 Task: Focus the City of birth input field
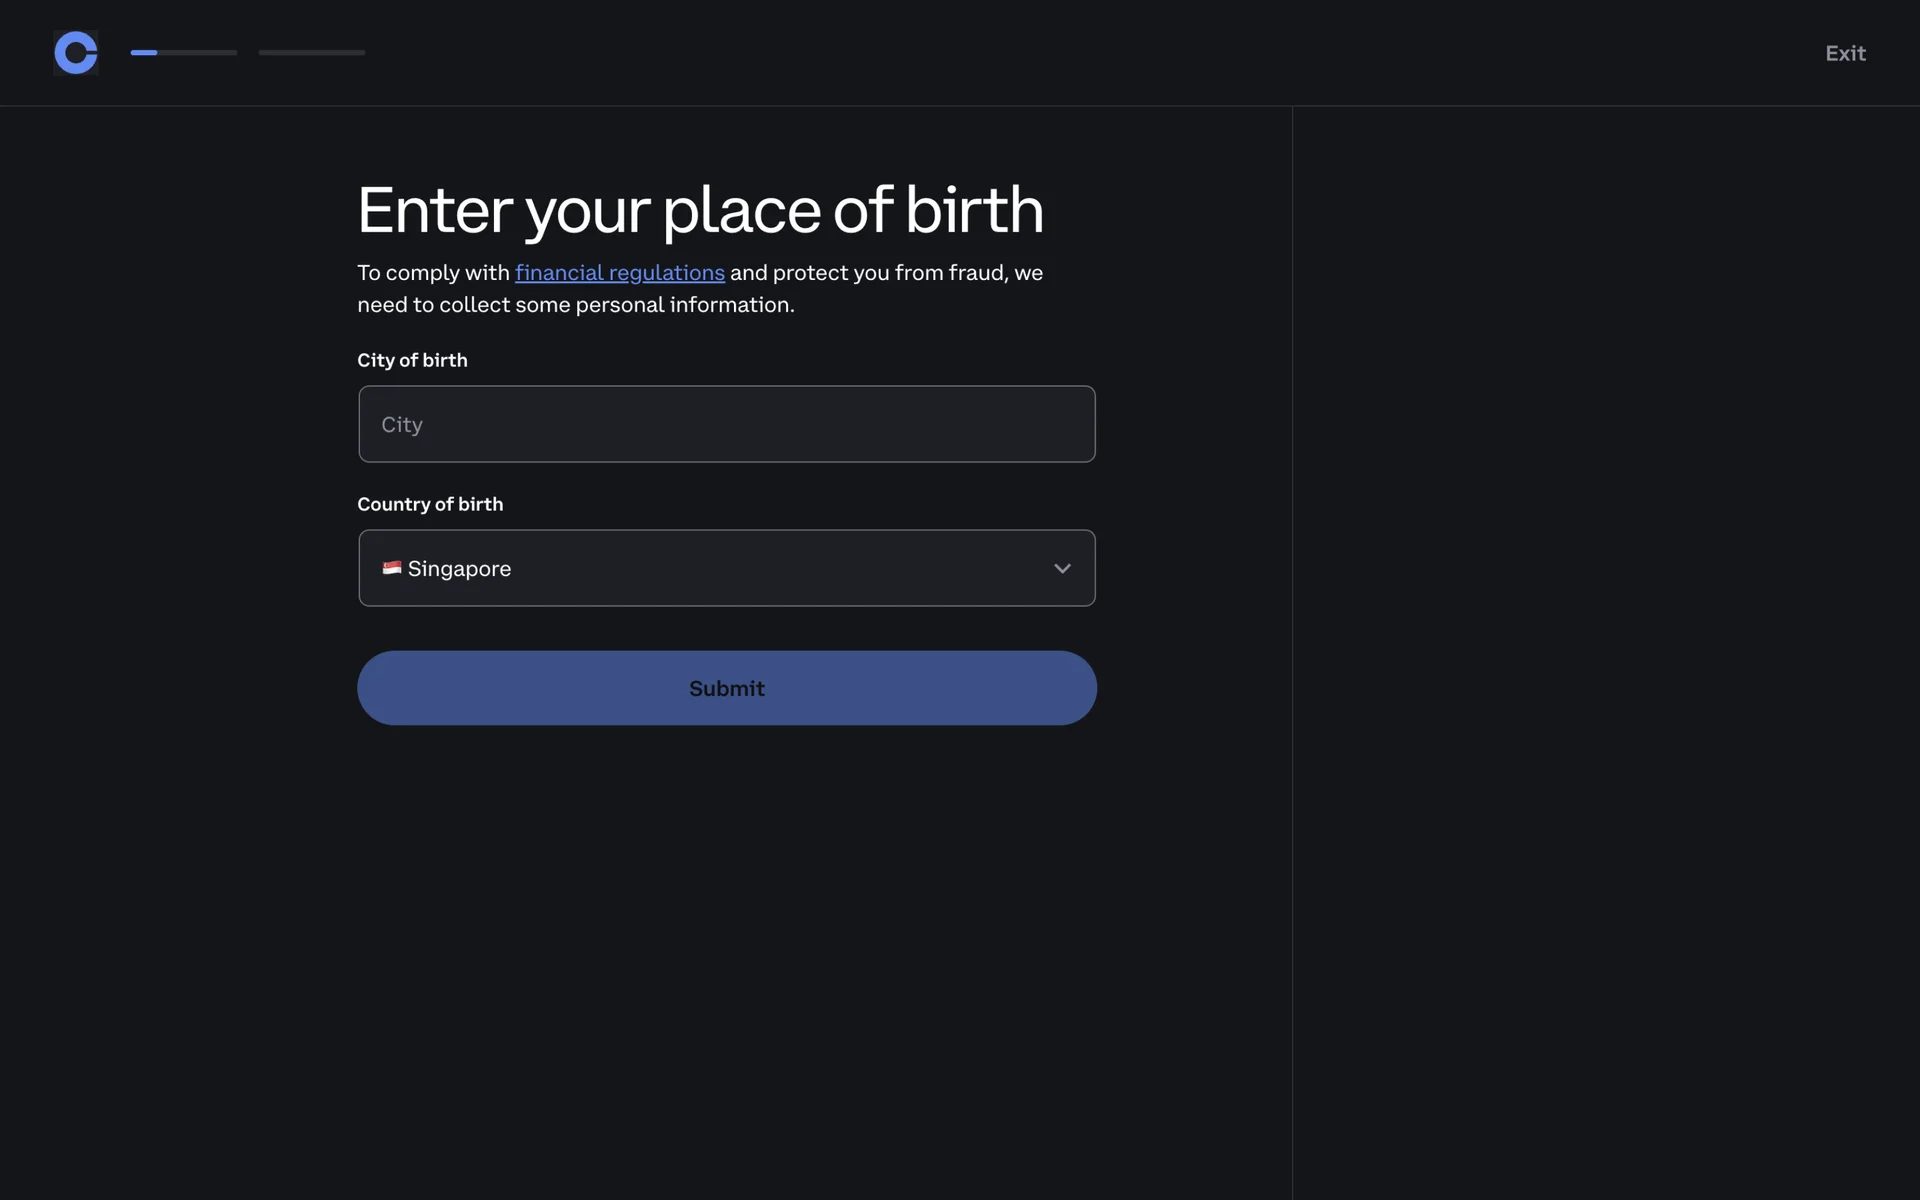click(x=727, y=424)
